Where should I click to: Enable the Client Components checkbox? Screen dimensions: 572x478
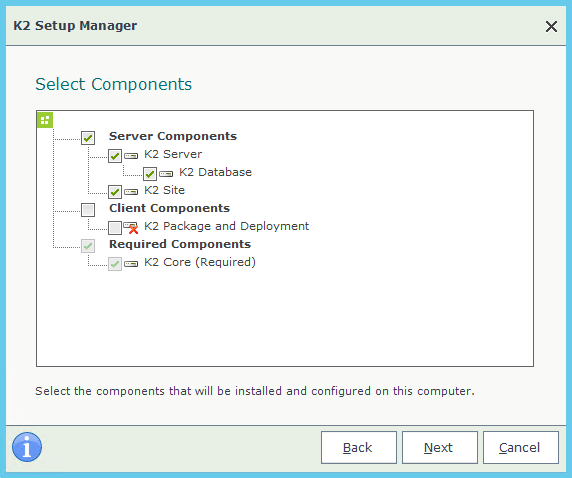coord(88,210)
